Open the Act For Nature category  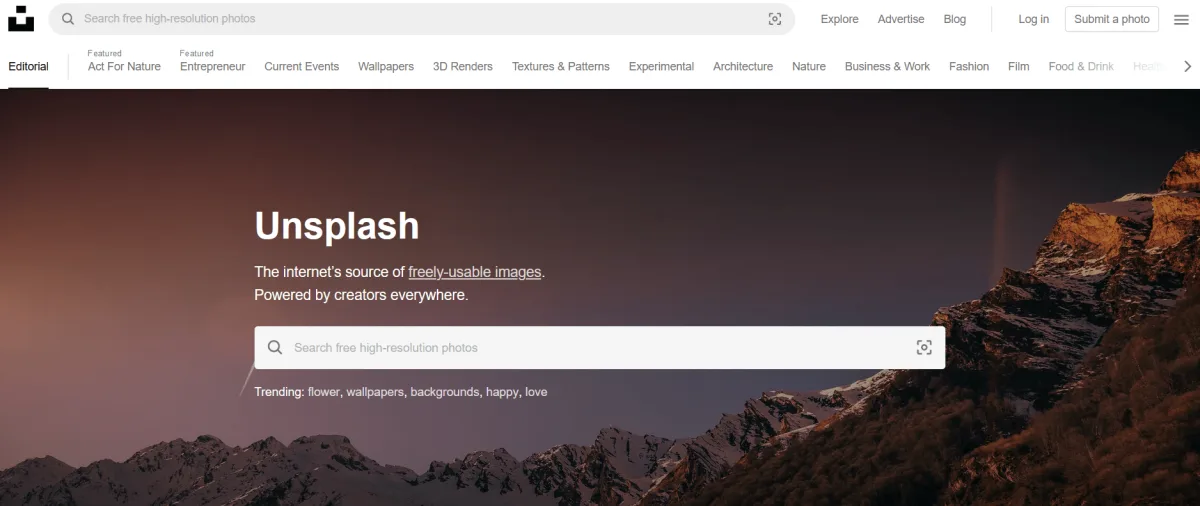coord(124,66)
